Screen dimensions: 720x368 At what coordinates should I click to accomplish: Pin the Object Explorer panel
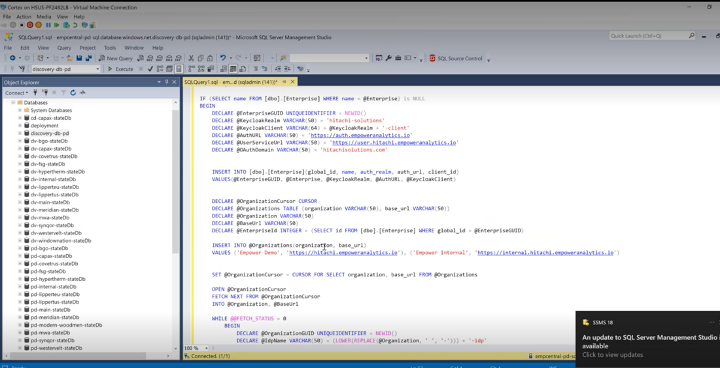[166, 82]
